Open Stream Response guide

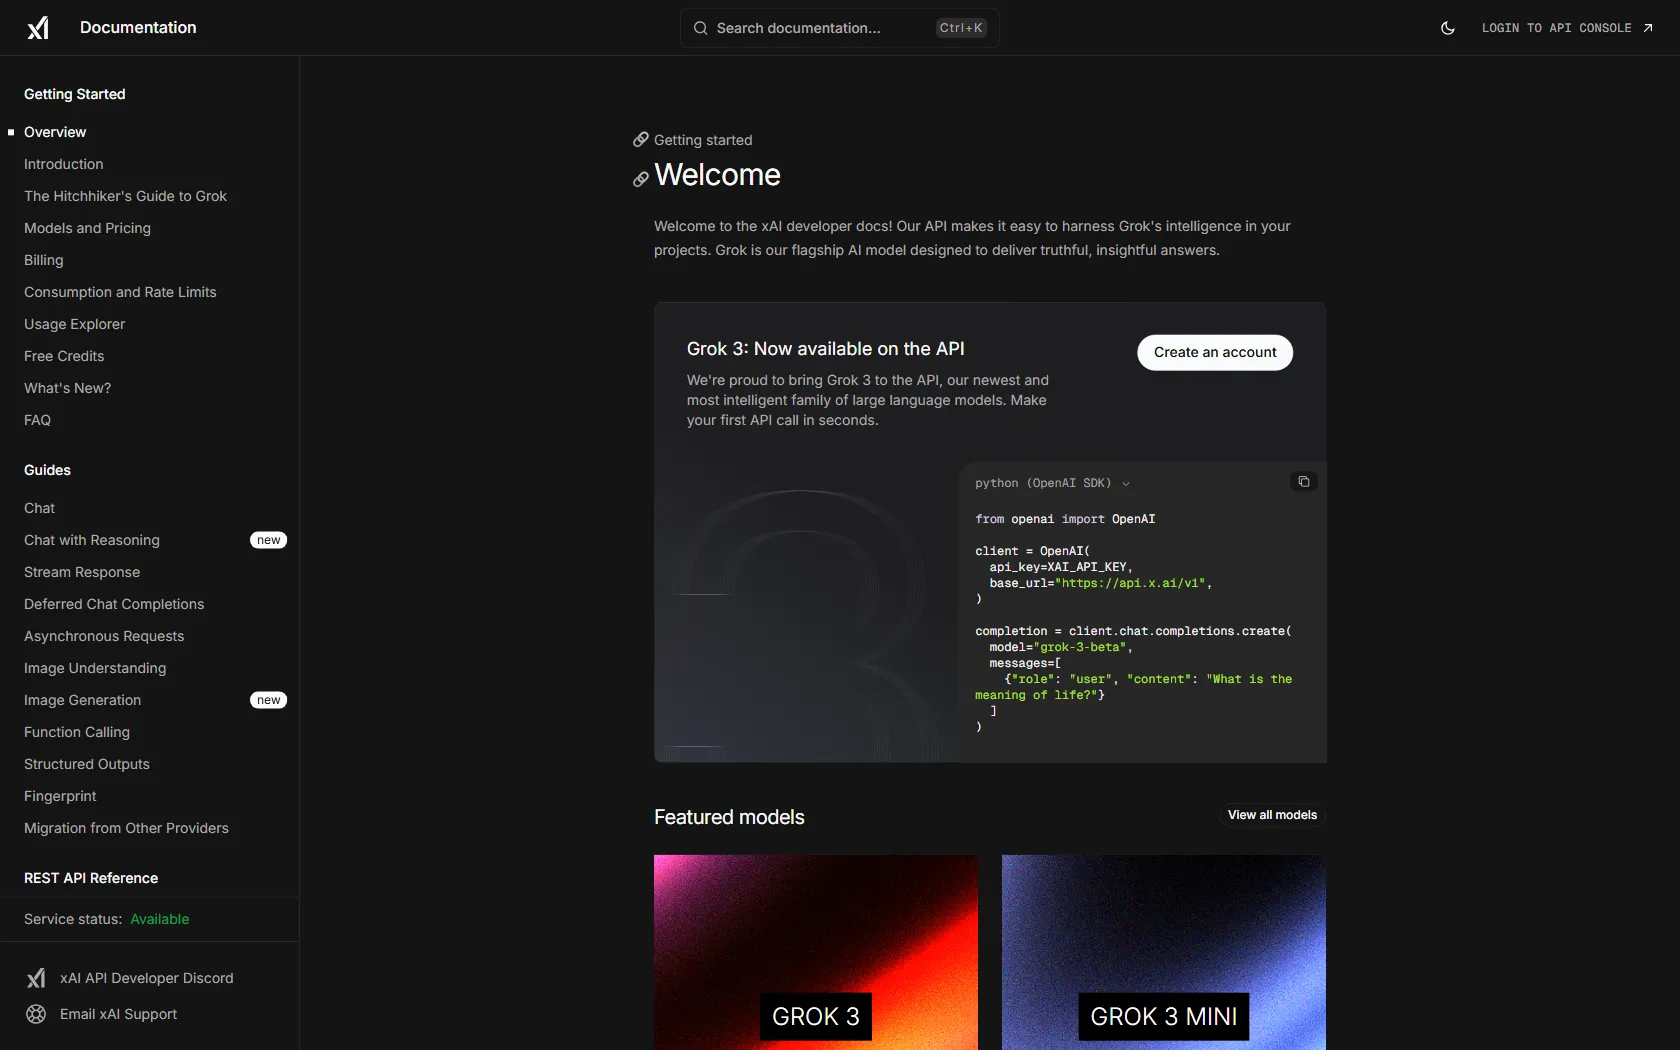coord(82,572)
